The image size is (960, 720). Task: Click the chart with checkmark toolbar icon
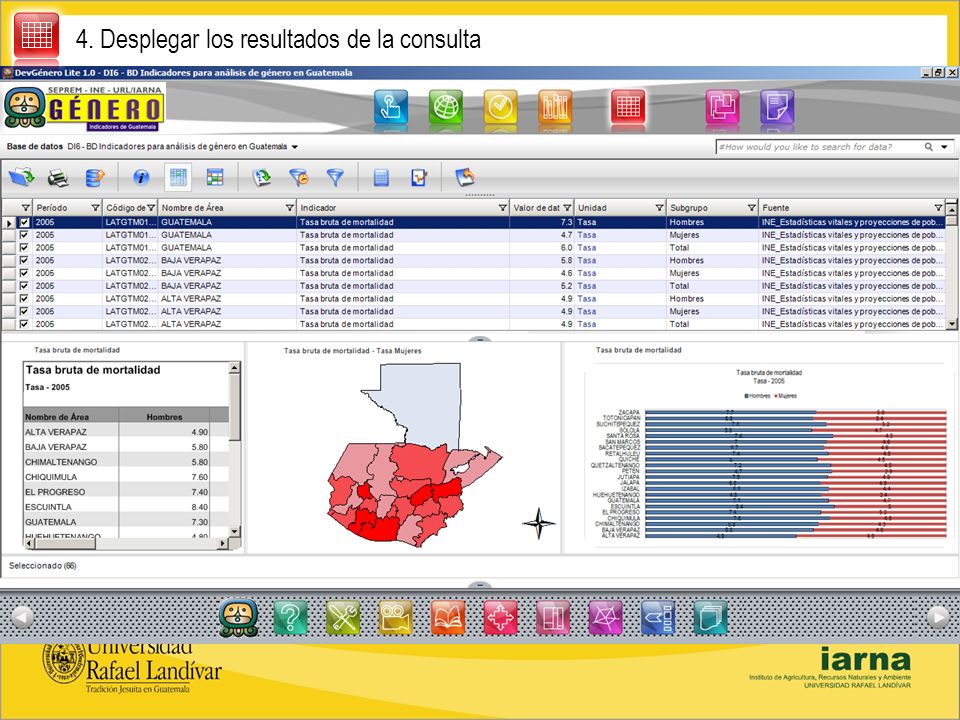coord(419,178)
